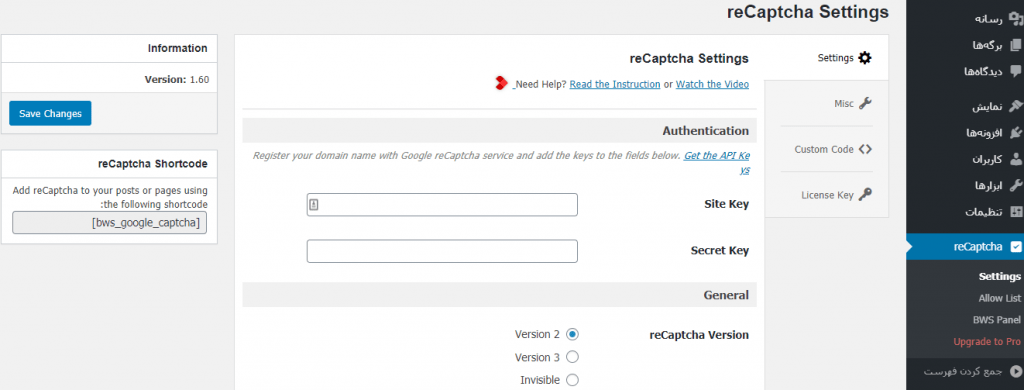Open the Settings tab

coord(826,57)
